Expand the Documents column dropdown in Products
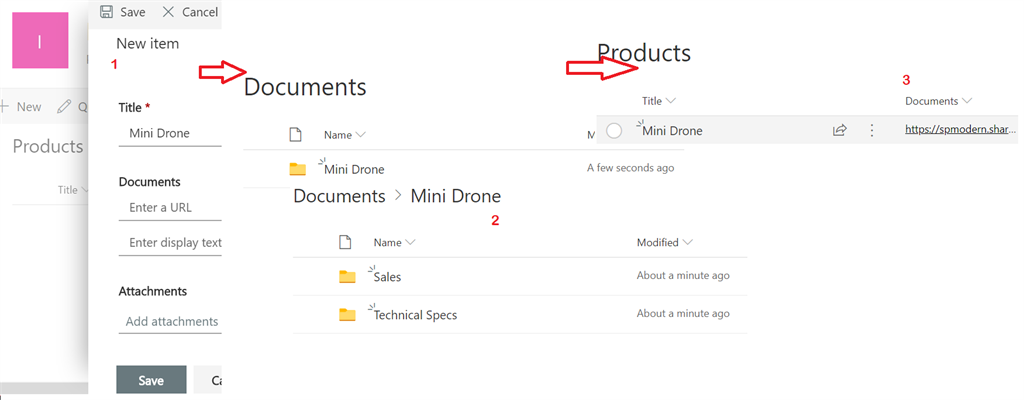 pos(968,101)
